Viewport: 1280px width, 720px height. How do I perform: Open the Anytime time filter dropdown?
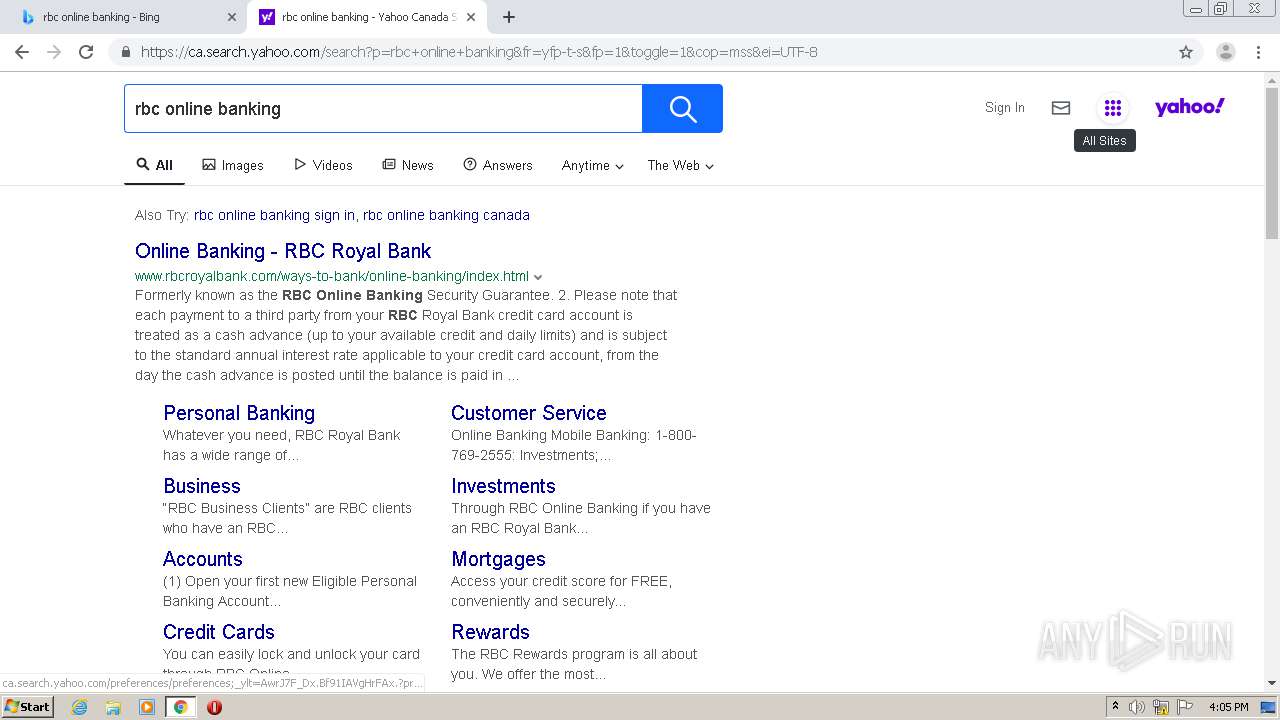[x=593, y=165]
